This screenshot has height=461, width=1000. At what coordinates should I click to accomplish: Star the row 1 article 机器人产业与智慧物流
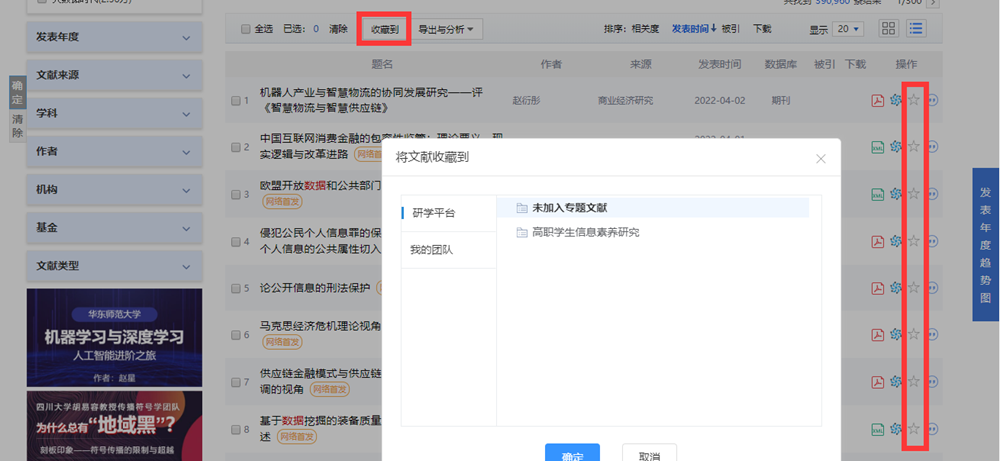(913, 100)
